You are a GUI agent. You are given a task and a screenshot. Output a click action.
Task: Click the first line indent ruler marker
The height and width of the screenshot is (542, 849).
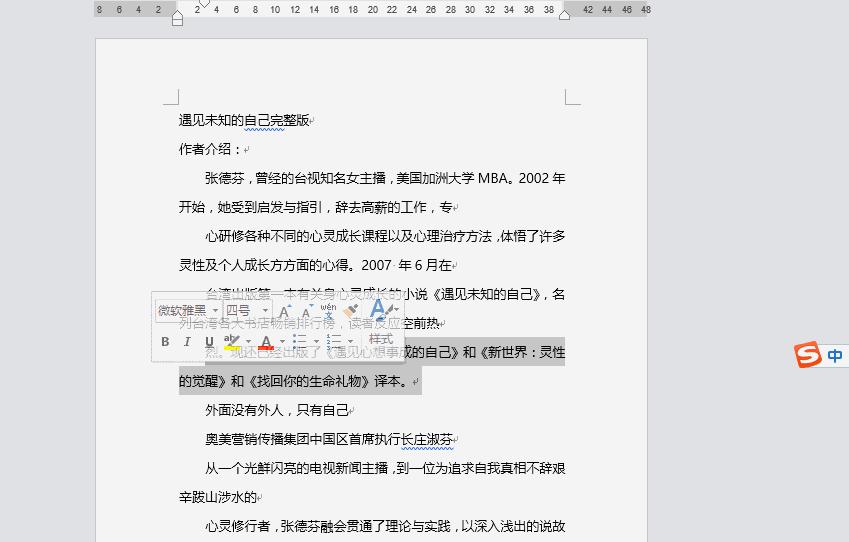(204, 4)
